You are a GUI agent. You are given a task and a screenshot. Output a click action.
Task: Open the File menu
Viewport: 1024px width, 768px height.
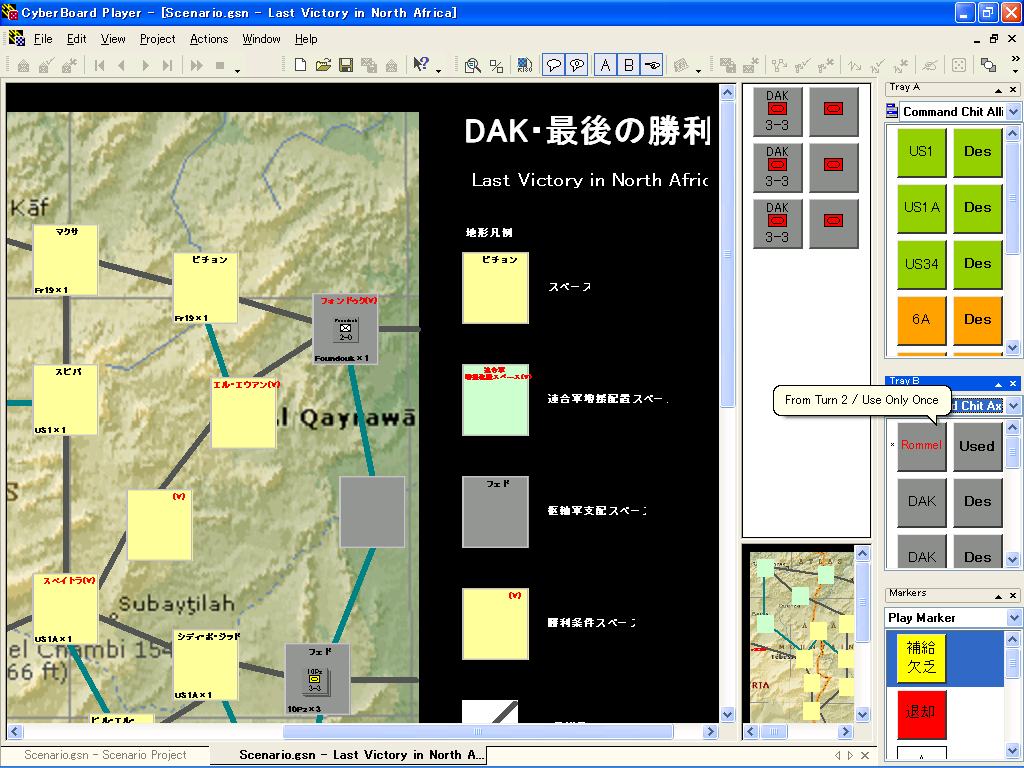pyautogui.click(x=43, y=39)
